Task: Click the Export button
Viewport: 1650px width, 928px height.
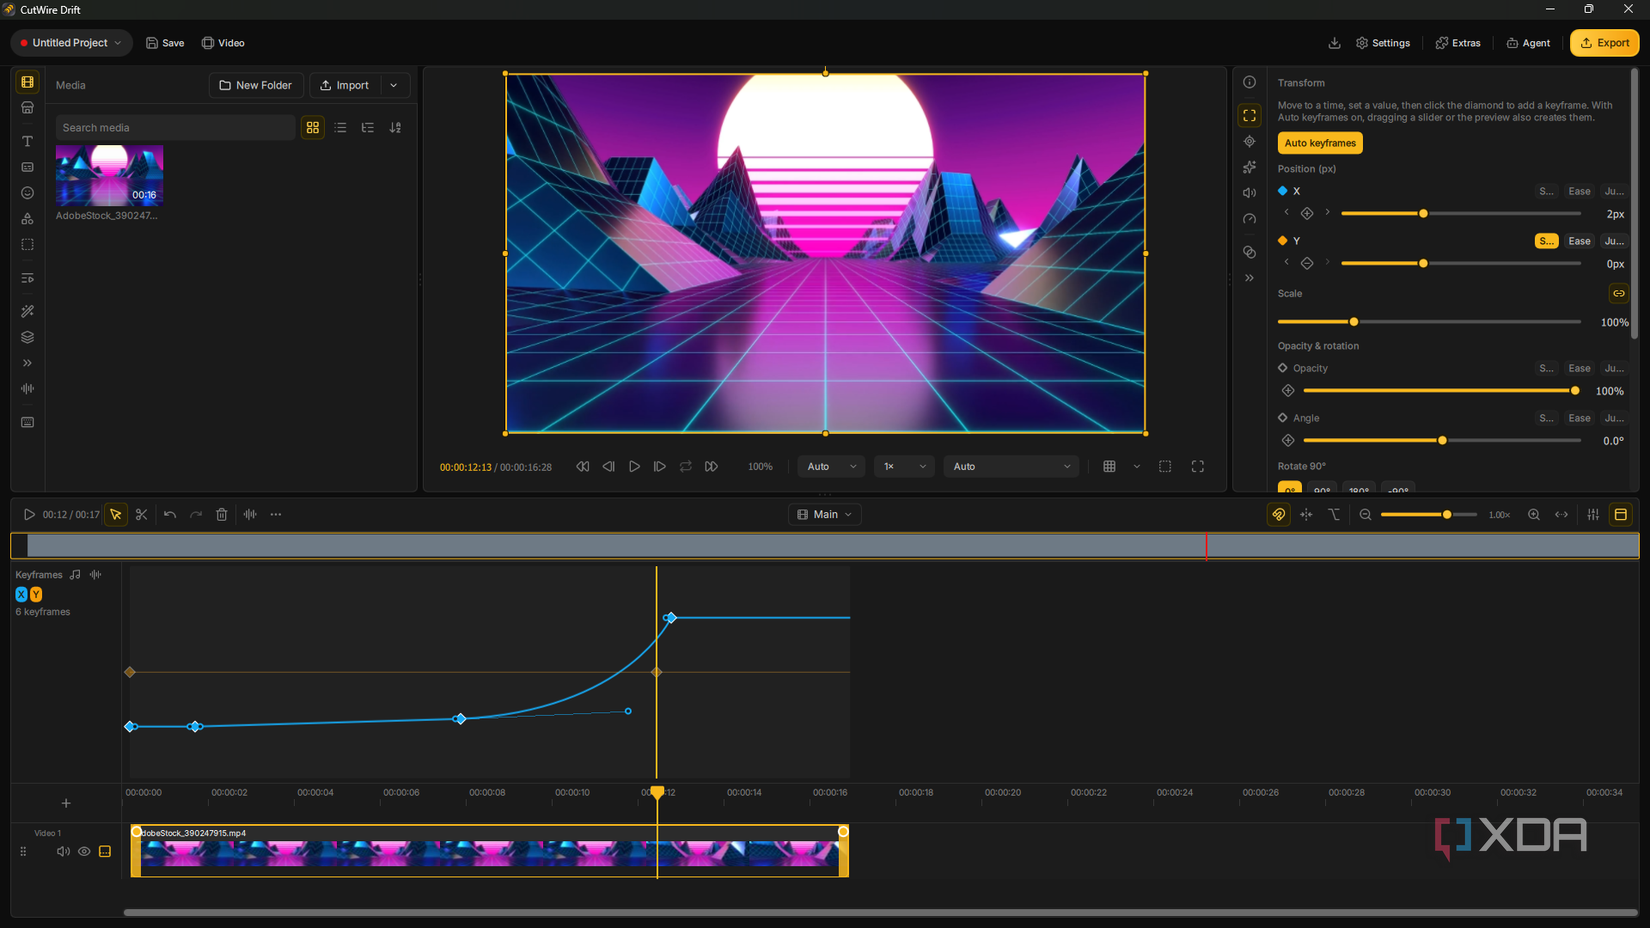Action: coord(1604,43)
